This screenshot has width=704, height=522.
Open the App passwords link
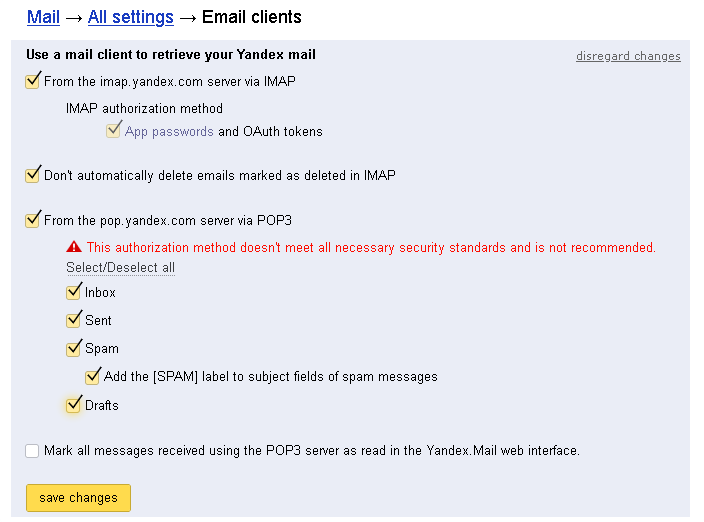tap(169, 131)
